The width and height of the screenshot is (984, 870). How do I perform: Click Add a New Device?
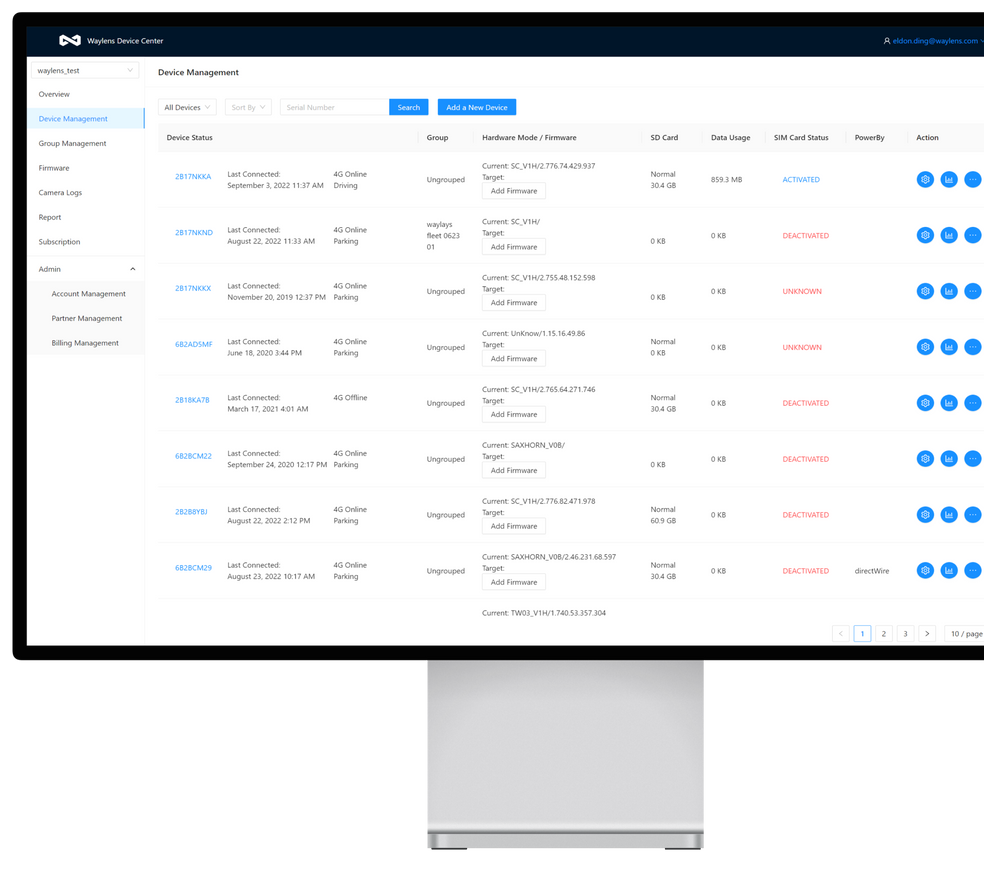click(477, 107)
